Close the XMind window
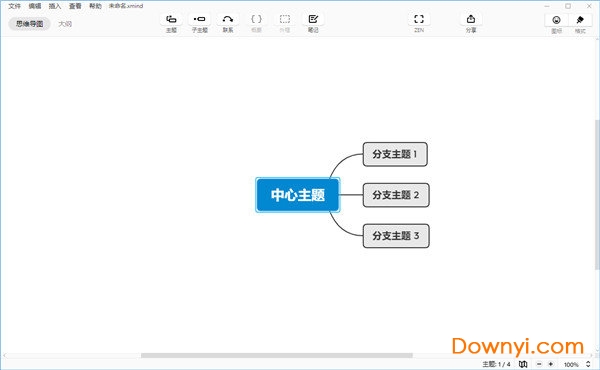This screenshot has height=370, width=600. tap(589, 6)
